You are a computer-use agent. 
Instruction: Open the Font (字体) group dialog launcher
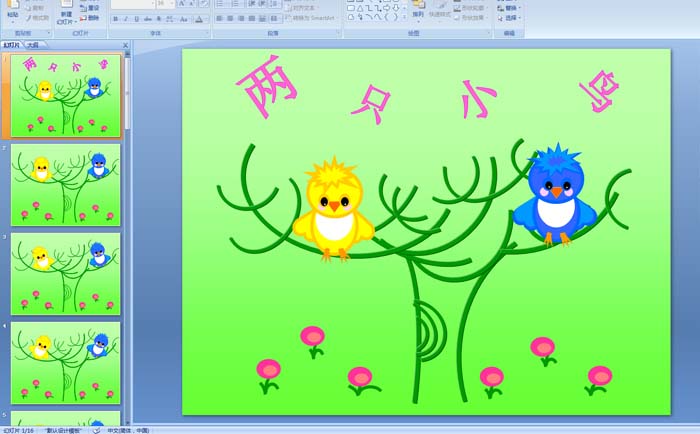(x=207, y=33)
